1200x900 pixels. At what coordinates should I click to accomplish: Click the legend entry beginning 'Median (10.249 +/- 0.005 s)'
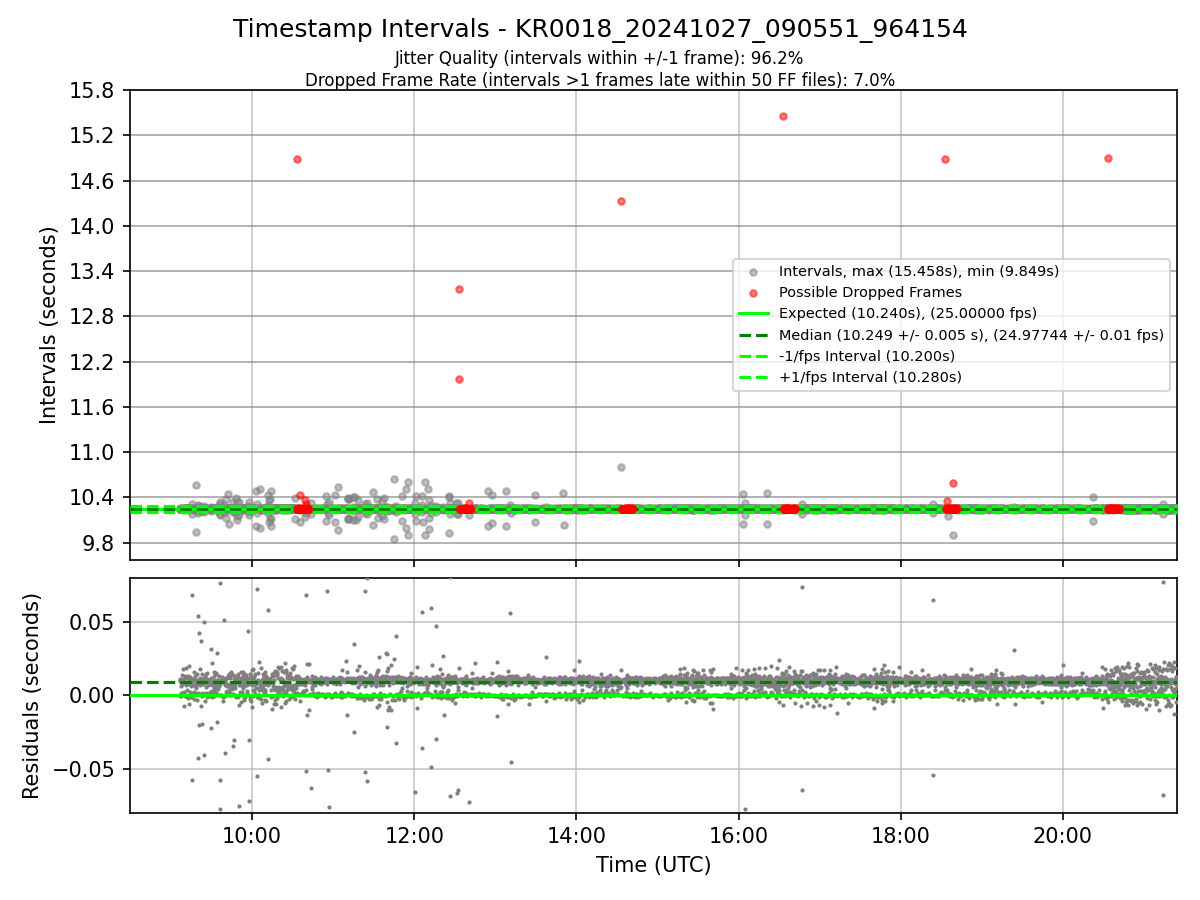[x=971, y=335]
